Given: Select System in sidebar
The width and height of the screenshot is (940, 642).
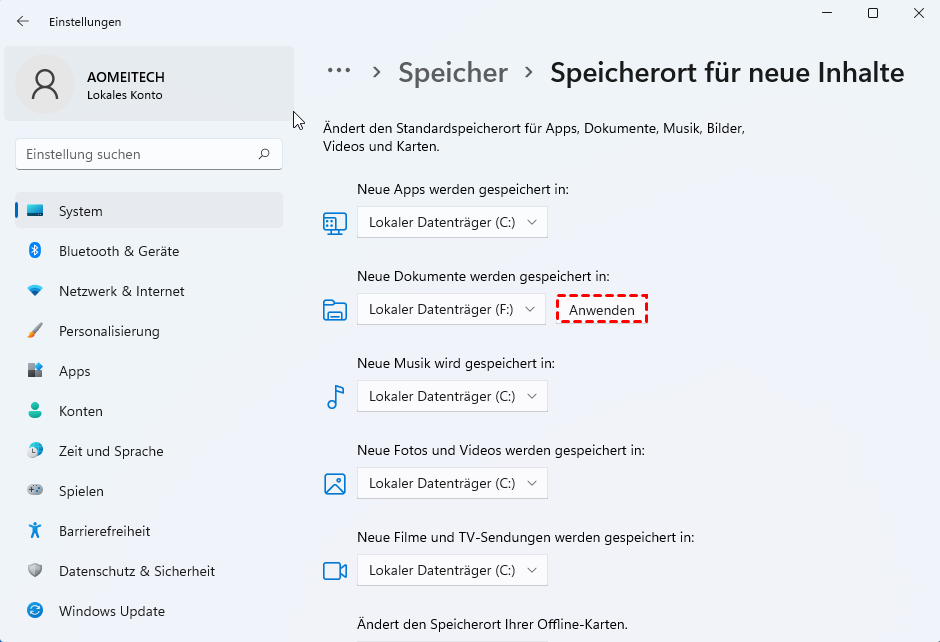Looking at the screenshot, I should pos(81,211).
